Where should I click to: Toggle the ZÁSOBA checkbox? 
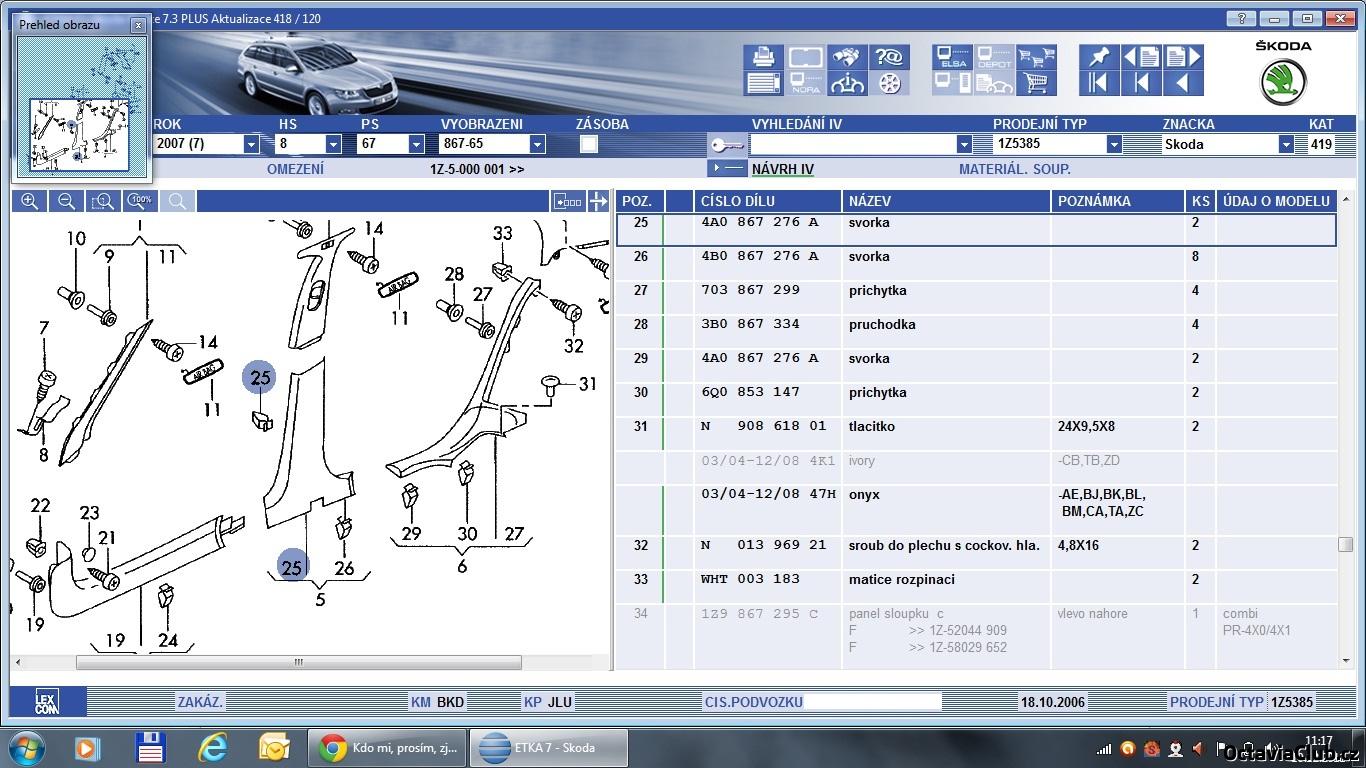point(589,144)
